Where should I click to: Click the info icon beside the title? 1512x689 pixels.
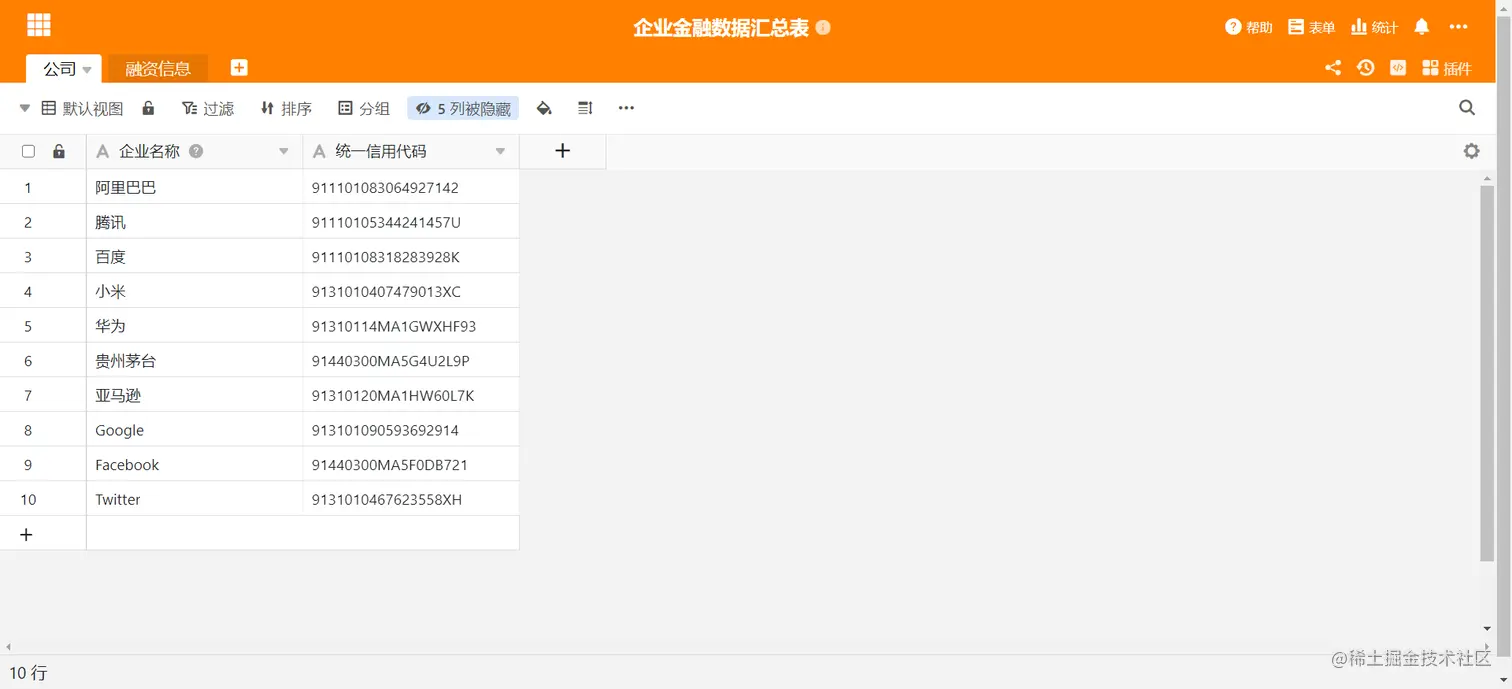point(823,27)
